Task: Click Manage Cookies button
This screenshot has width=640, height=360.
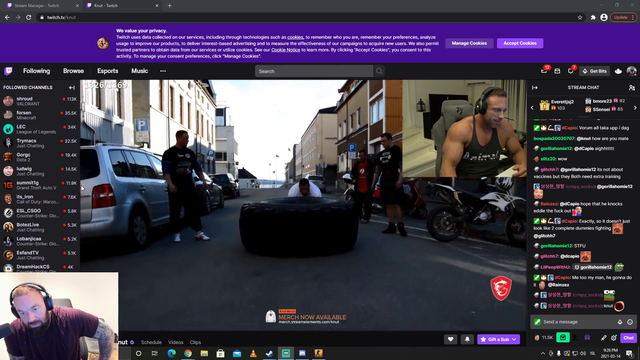Action: [469, 43]
